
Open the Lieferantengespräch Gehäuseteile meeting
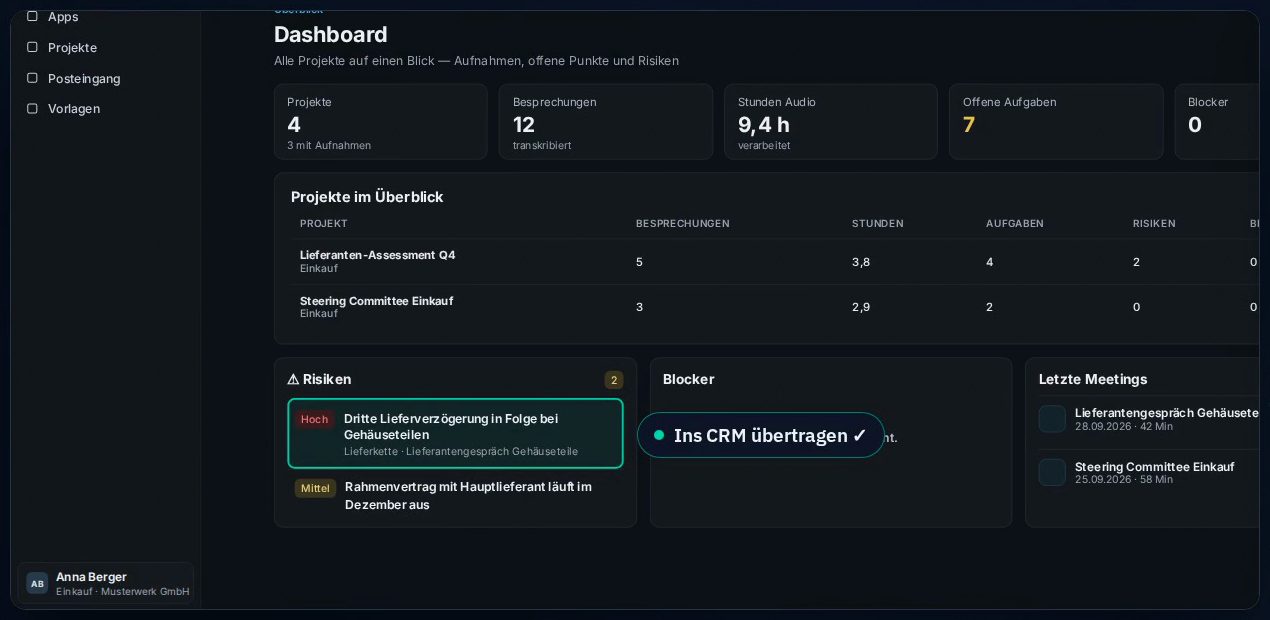point(1148,419)
